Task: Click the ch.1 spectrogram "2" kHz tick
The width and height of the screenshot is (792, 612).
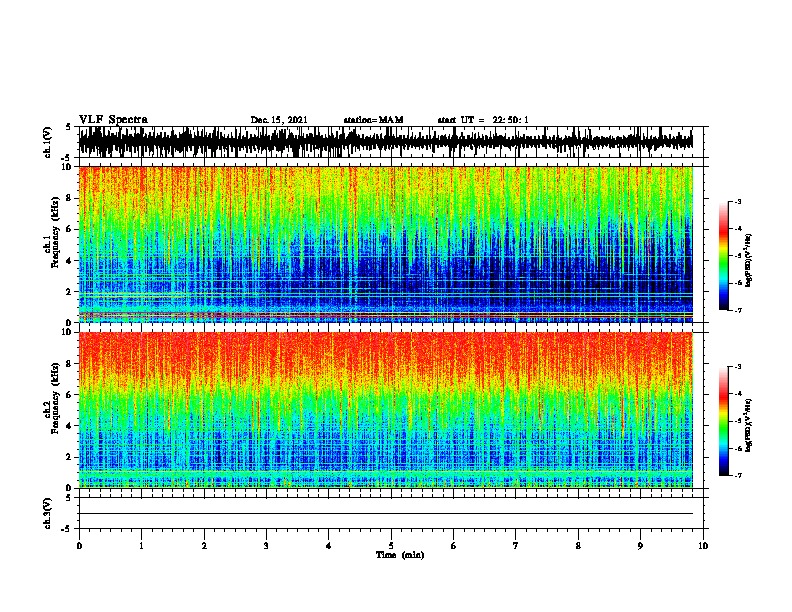Action: (70, 291)
